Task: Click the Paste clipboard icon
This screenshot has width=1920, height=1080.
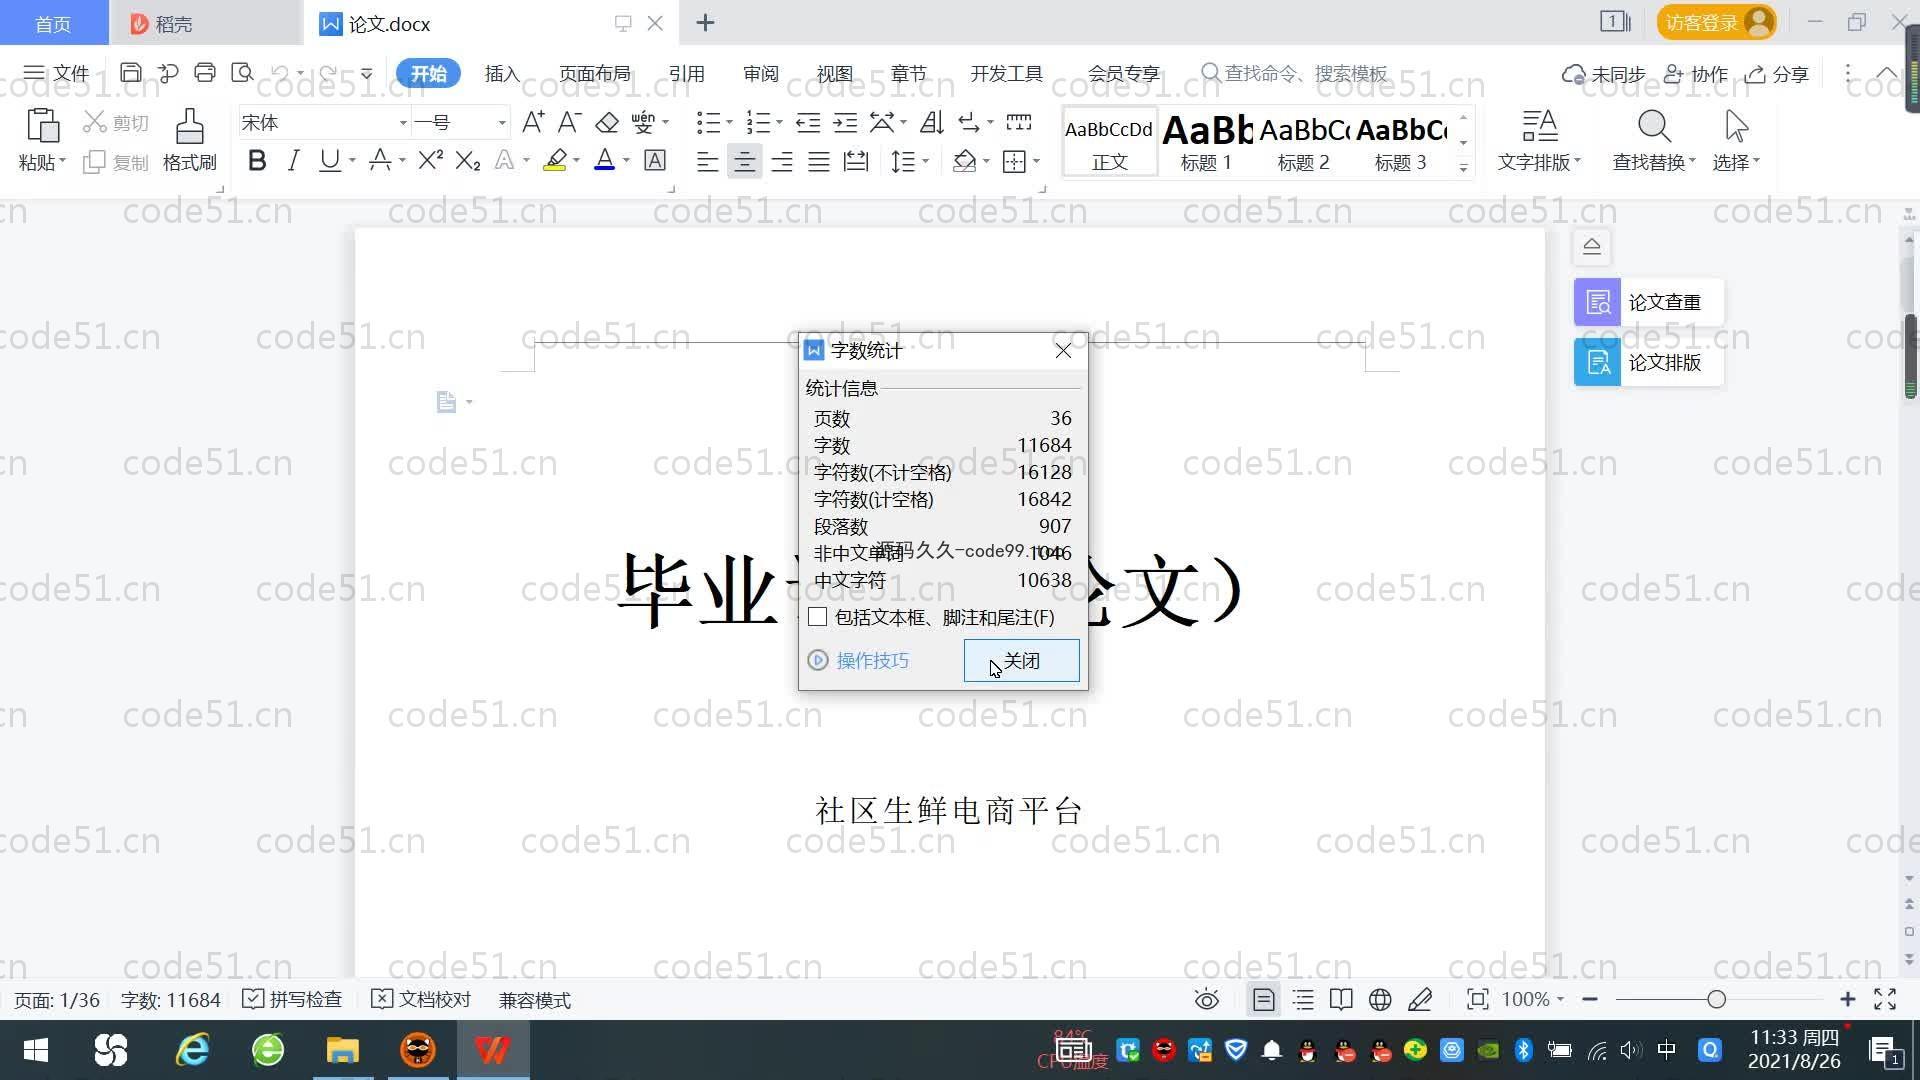Action: (x=42, y=127)
